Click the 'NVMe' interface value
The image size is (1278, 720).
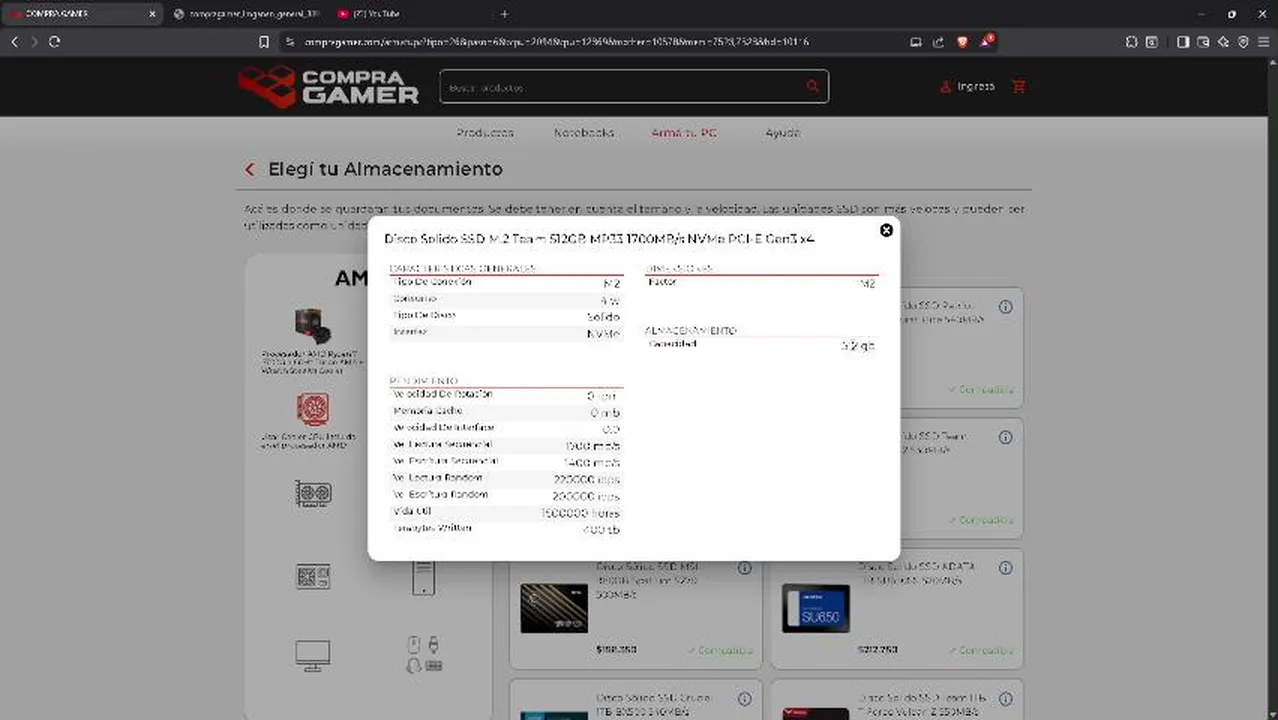tap(603, 334)
